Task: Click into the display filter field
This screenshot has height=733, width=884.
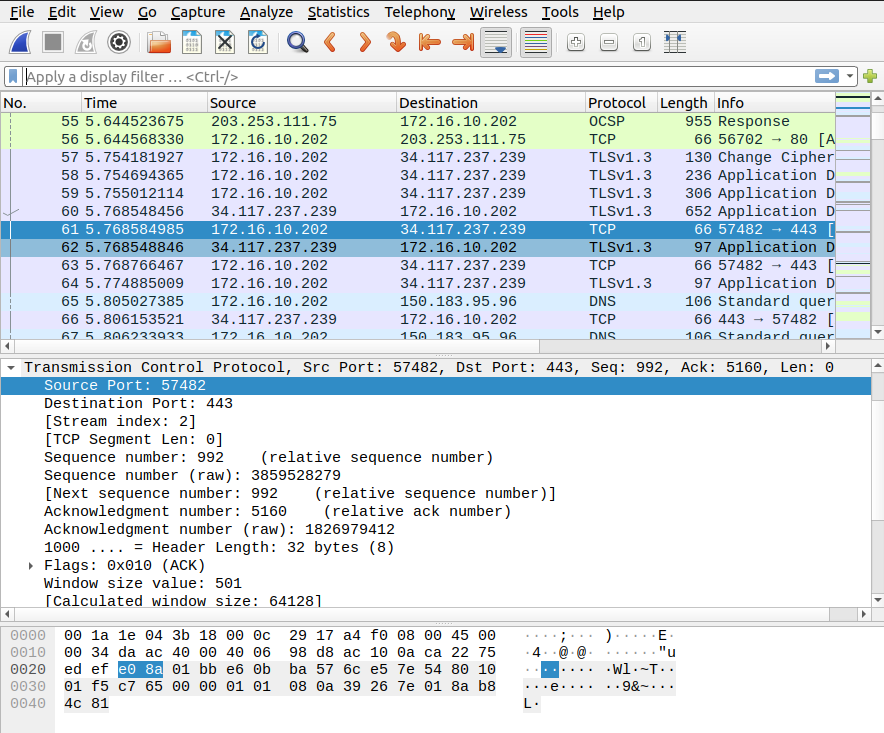Action: point(417,76)
